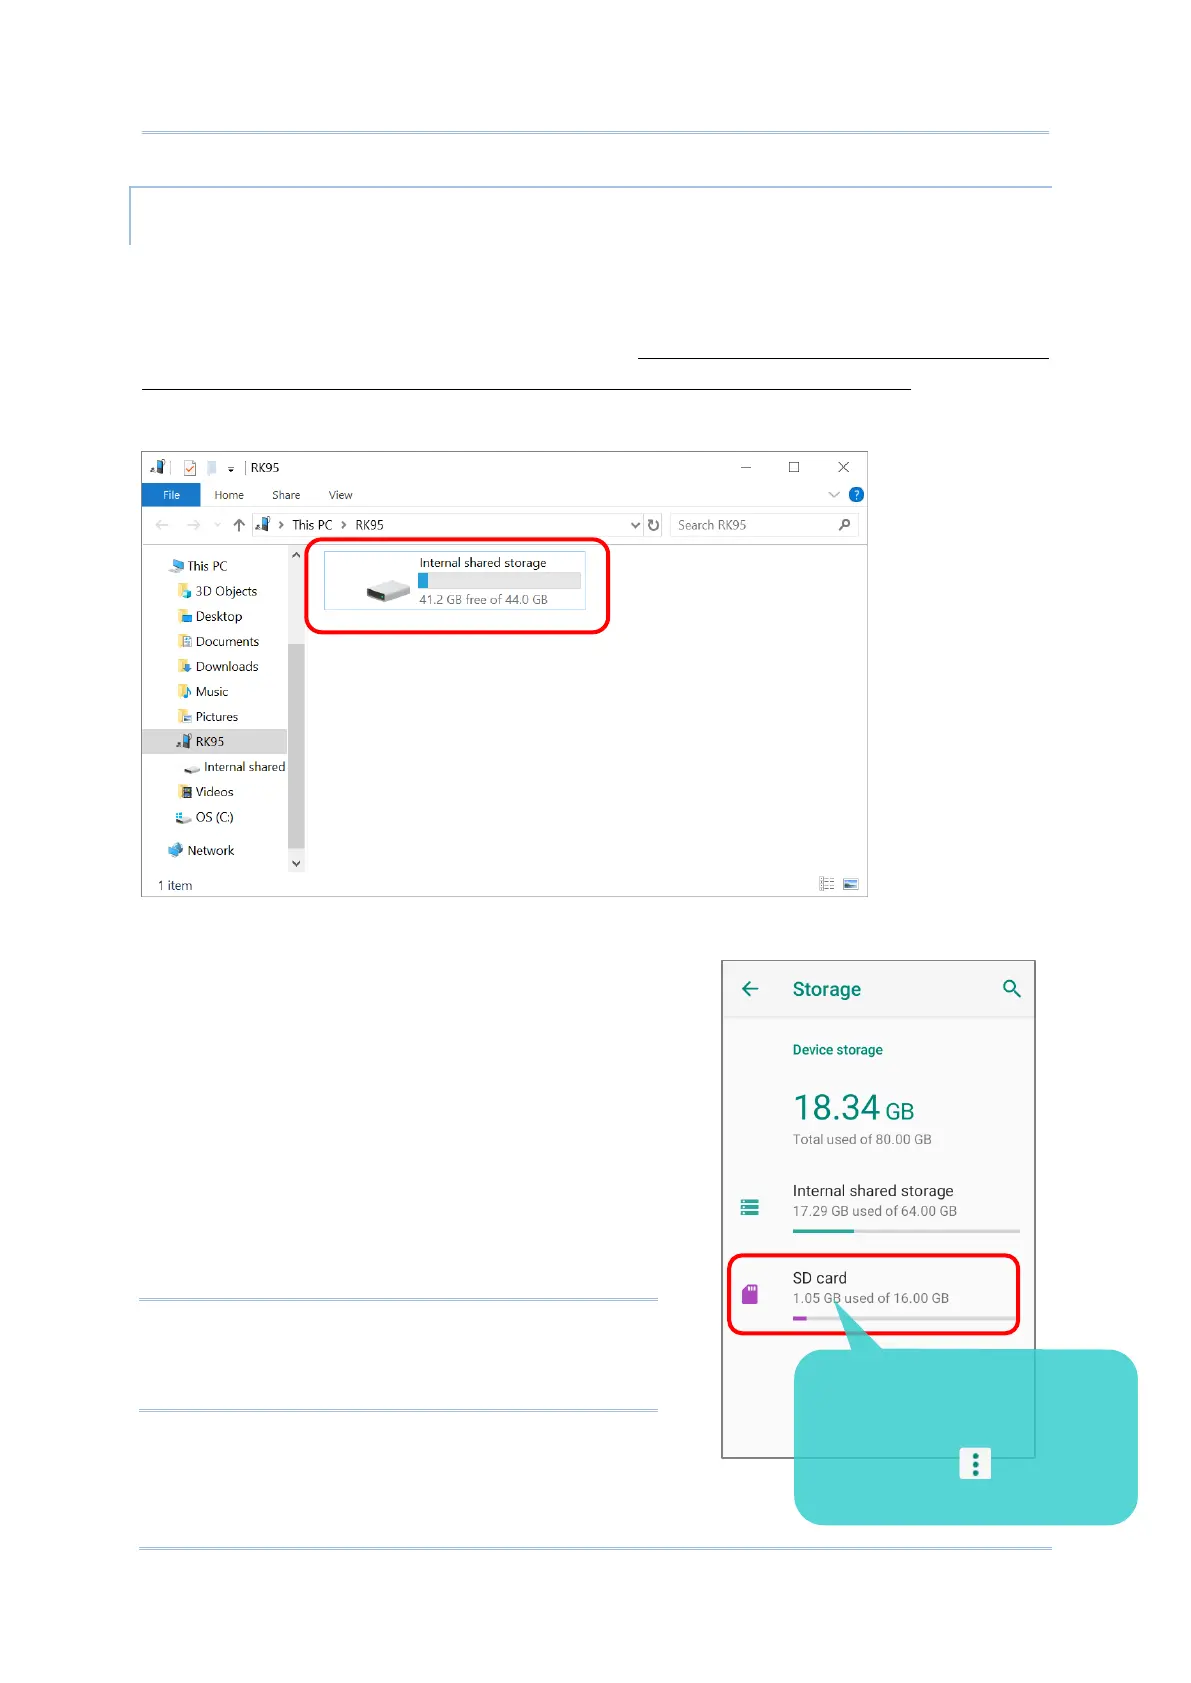Select 3D Objects in navigation pane
Viewport: 1191px width, 1683px height.
226,591
